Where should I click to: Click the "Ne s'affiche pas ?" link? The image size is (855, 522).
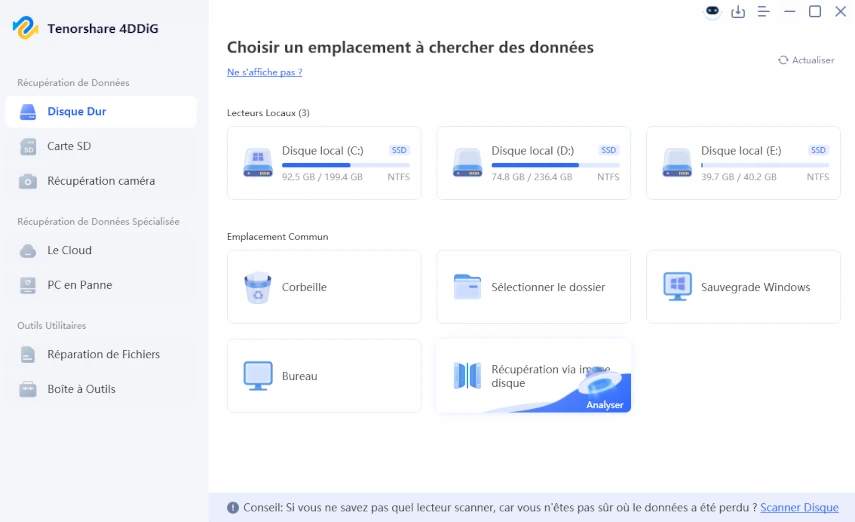264,72
